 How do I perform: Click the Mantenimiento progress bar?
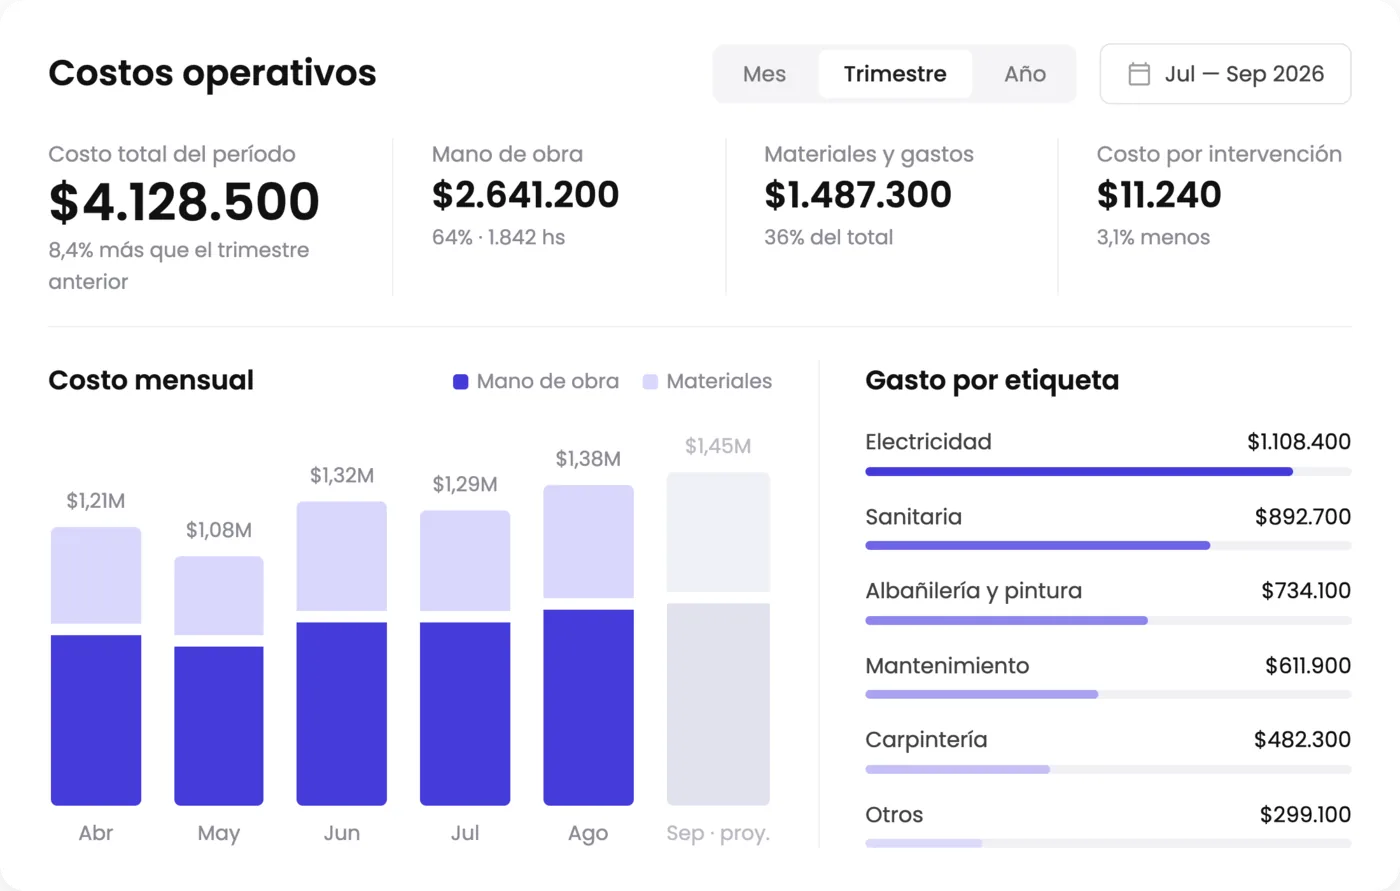pos(1108,695)
